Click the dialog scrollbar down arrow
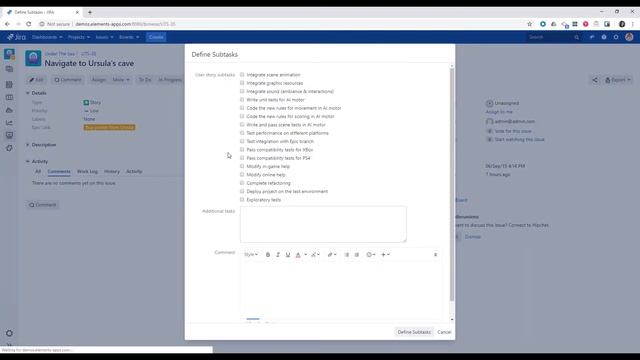This screenshot has width=640, height=360. 452,319
